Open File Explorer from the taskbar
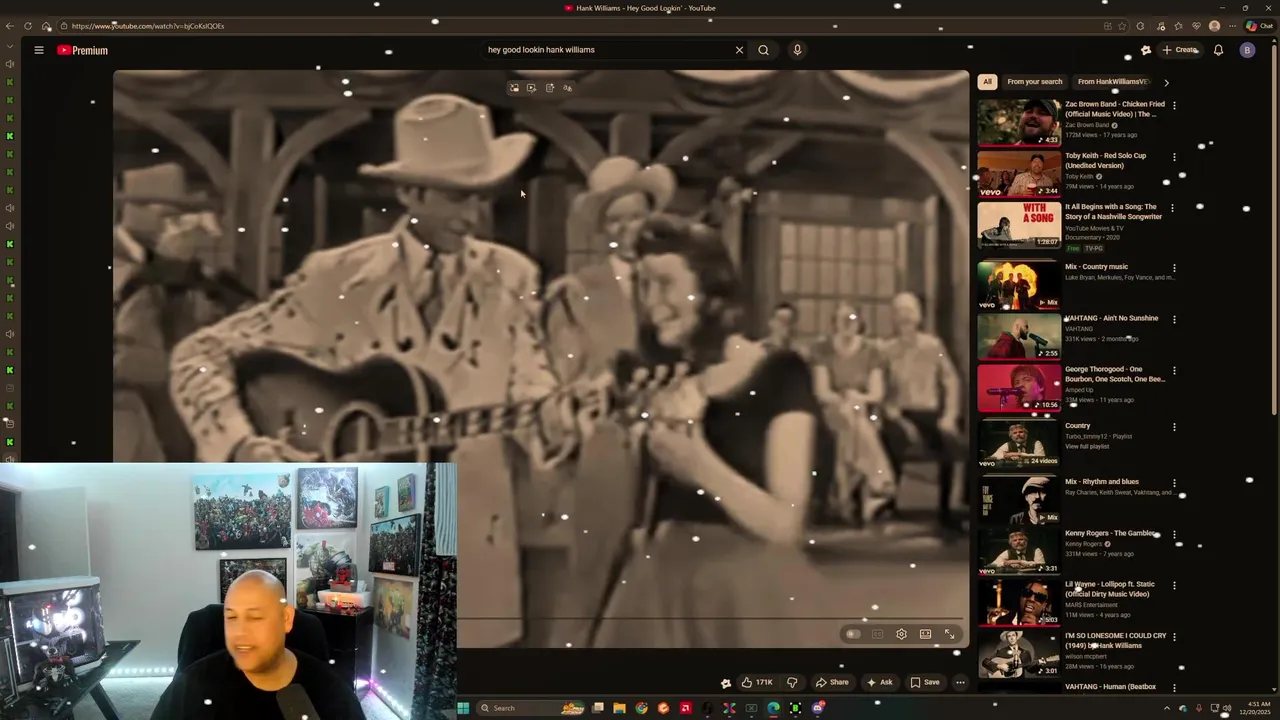This screenshot has width=1280, height=720. [619, 708]
